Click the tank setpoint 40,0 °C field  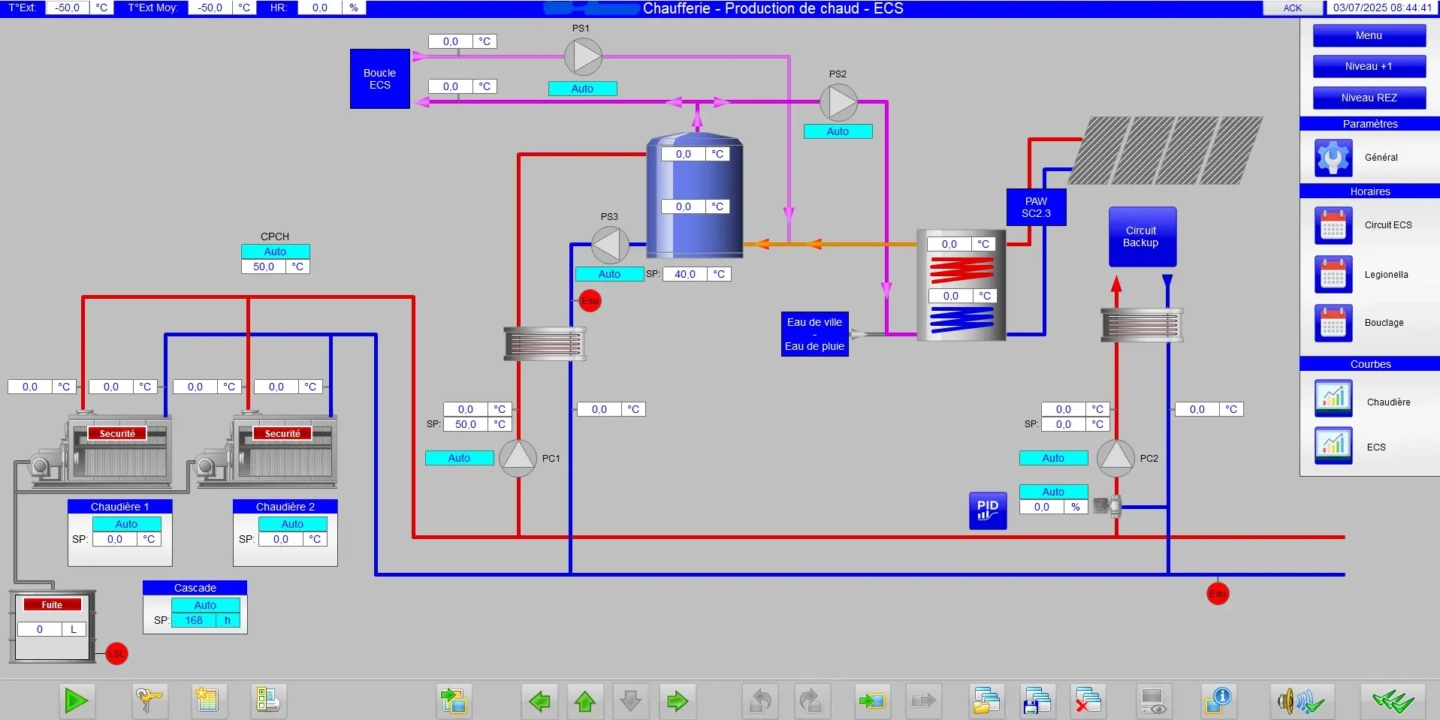[x=685, y=274]
